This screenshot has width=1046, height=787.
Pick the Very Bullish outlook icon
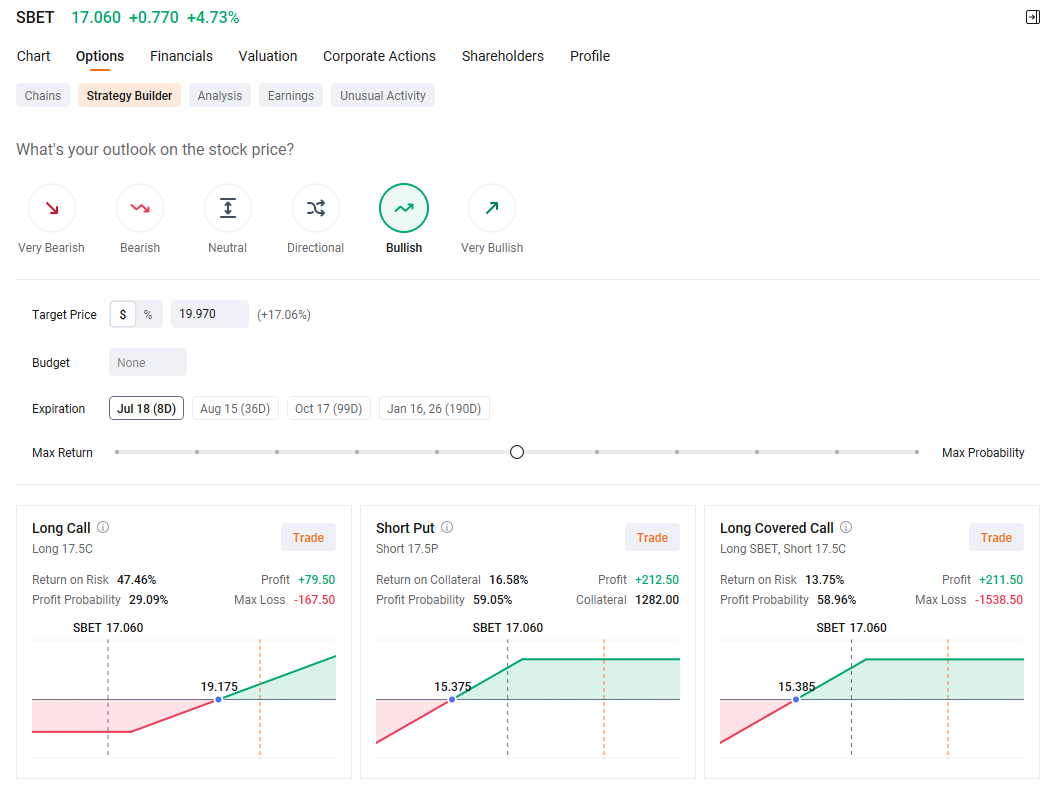pos(492,208)
